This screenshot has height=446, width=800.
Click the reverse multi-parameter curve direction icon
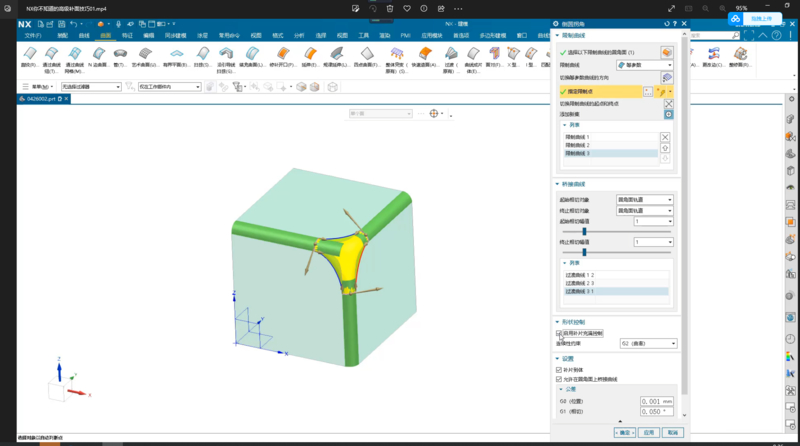point(668,77)
